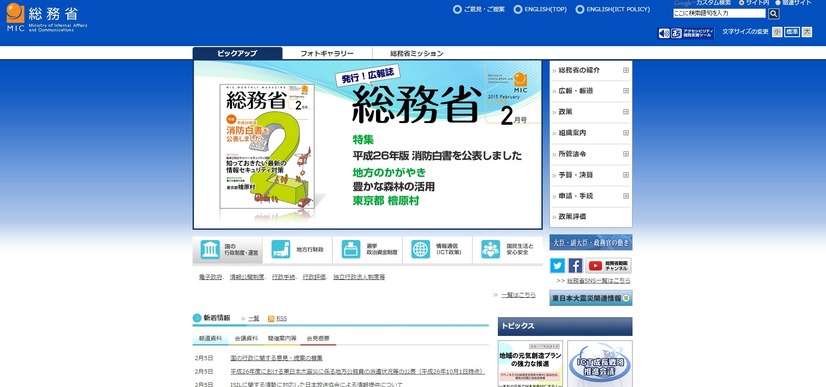Screen dimensions: 826x387
Task: Open the 国の行政に関する意見・提案の募集 news link
Action: tap(277, 358)
